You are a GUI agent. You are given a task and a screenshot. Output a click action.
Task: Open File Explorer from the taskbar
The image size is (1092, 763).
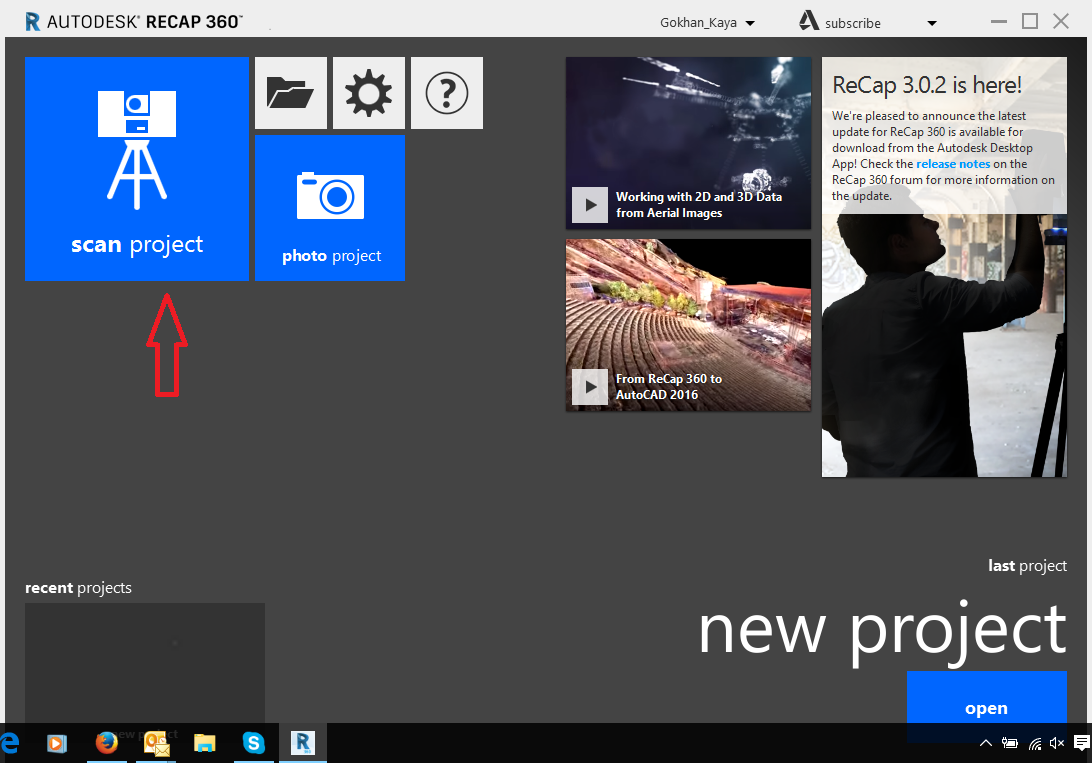(205, 743)
